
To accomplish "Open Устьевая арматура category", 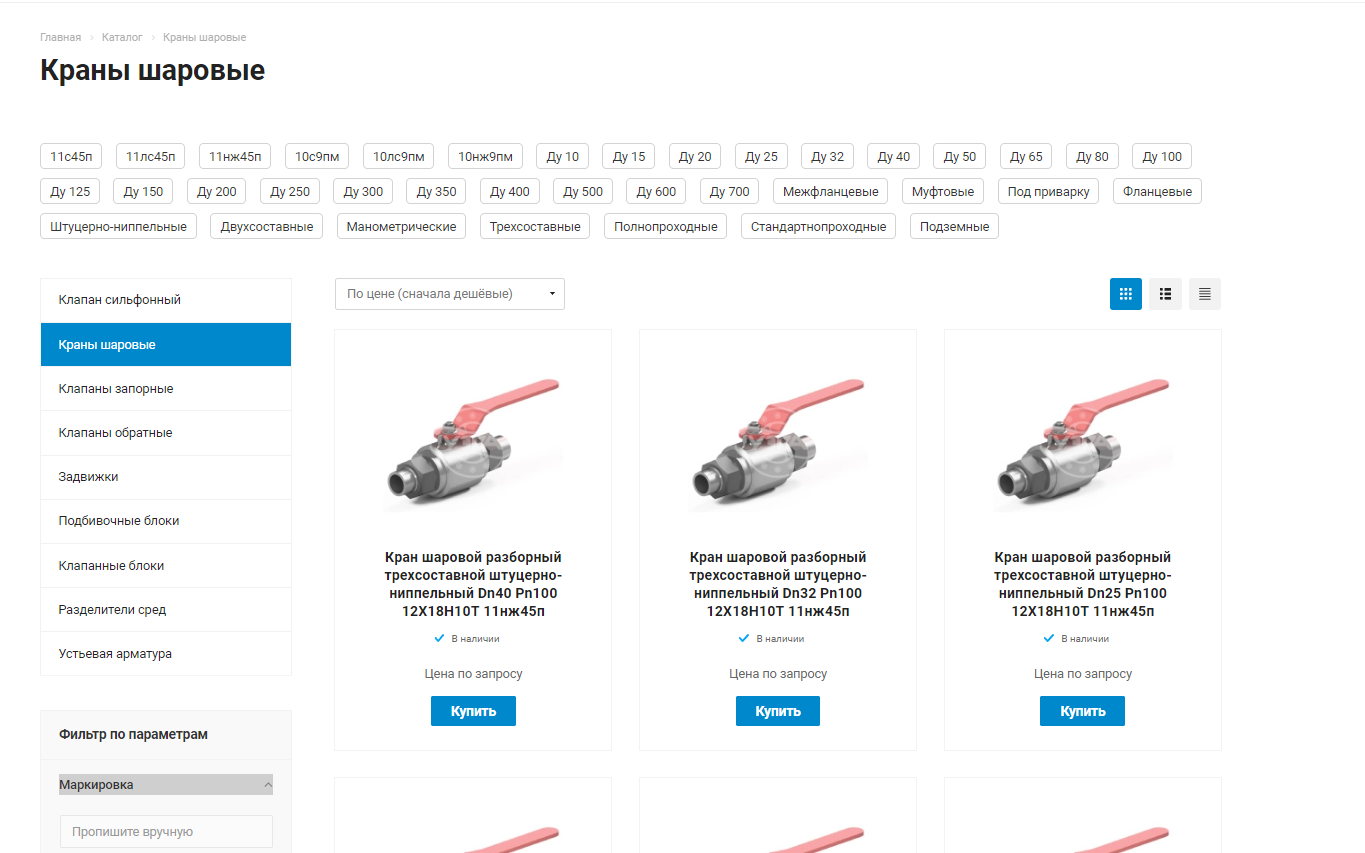I will [166, 654].
